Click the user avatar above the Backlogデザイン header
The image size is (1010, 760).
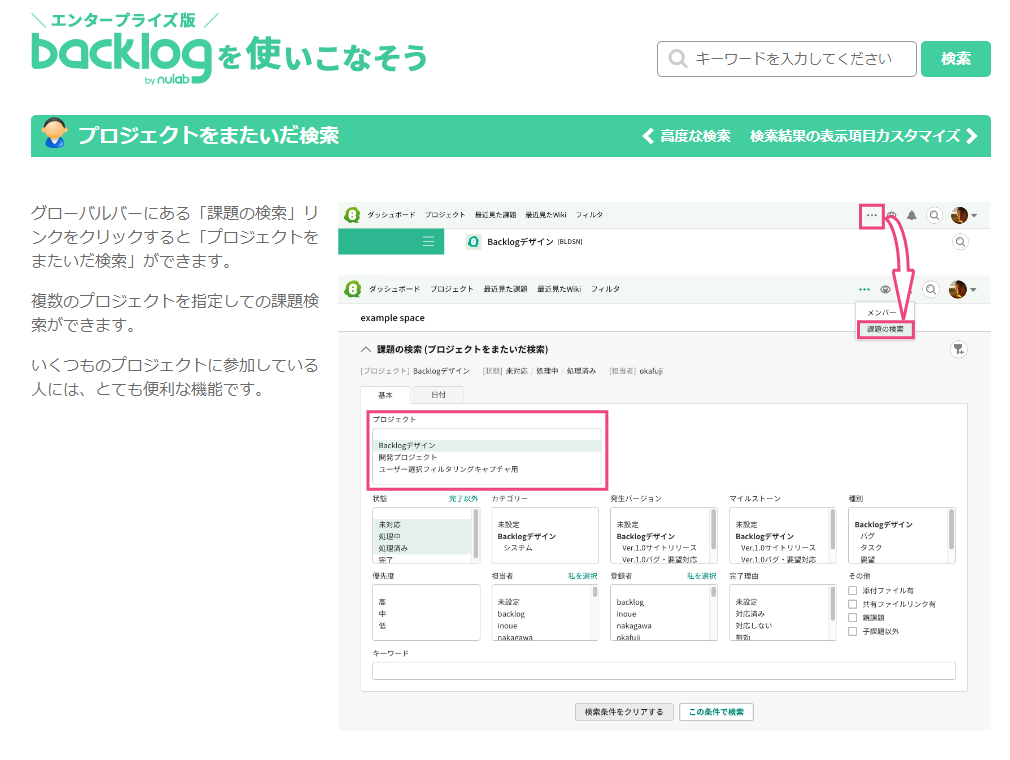[x=959, y=215]
